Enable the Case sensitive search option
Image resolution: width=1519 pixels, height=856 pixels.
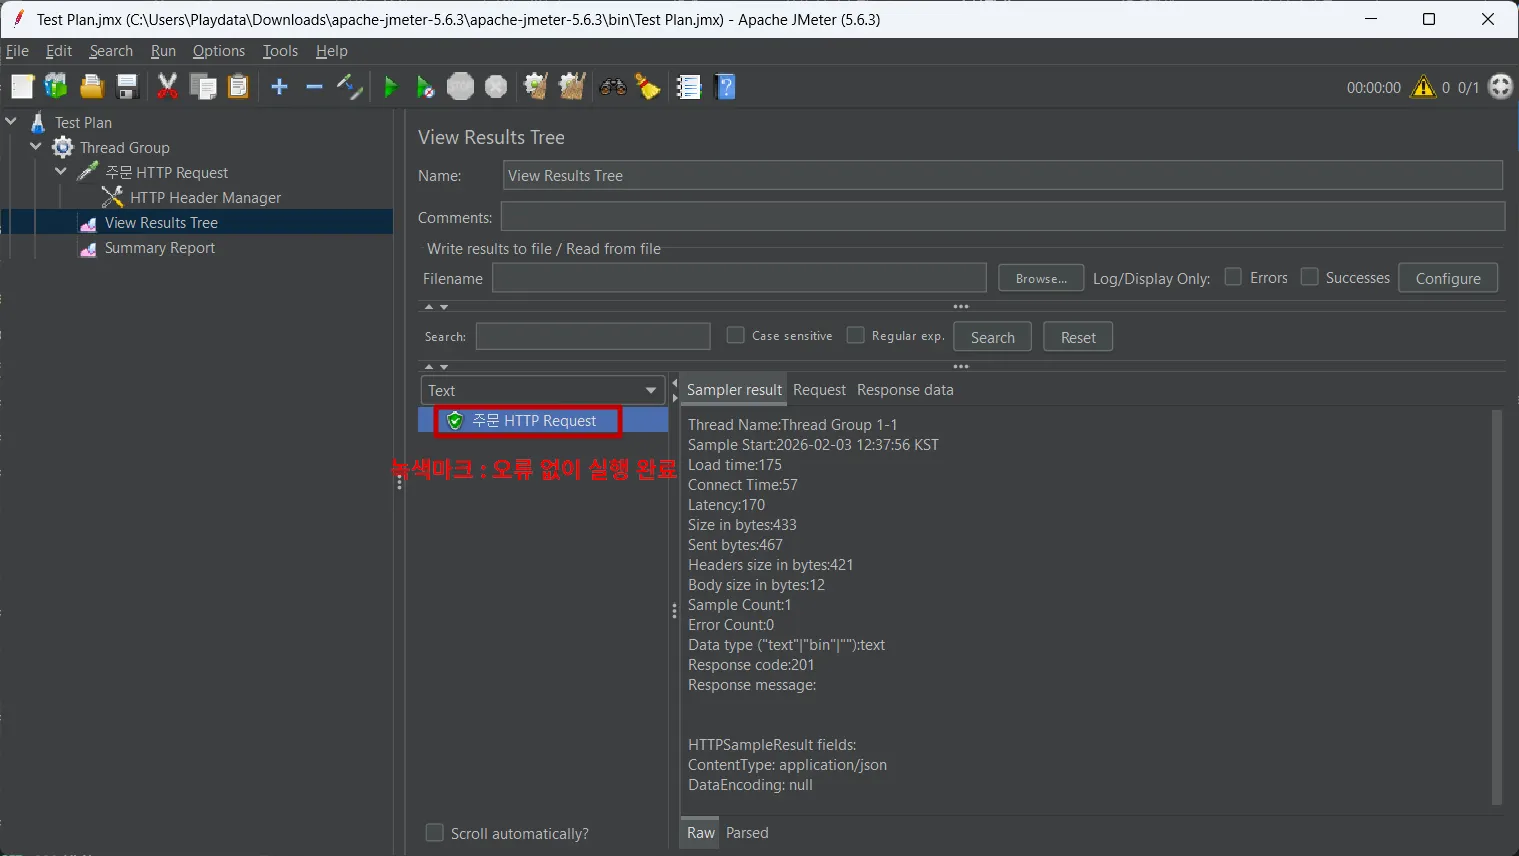click(x=736, y=335)
